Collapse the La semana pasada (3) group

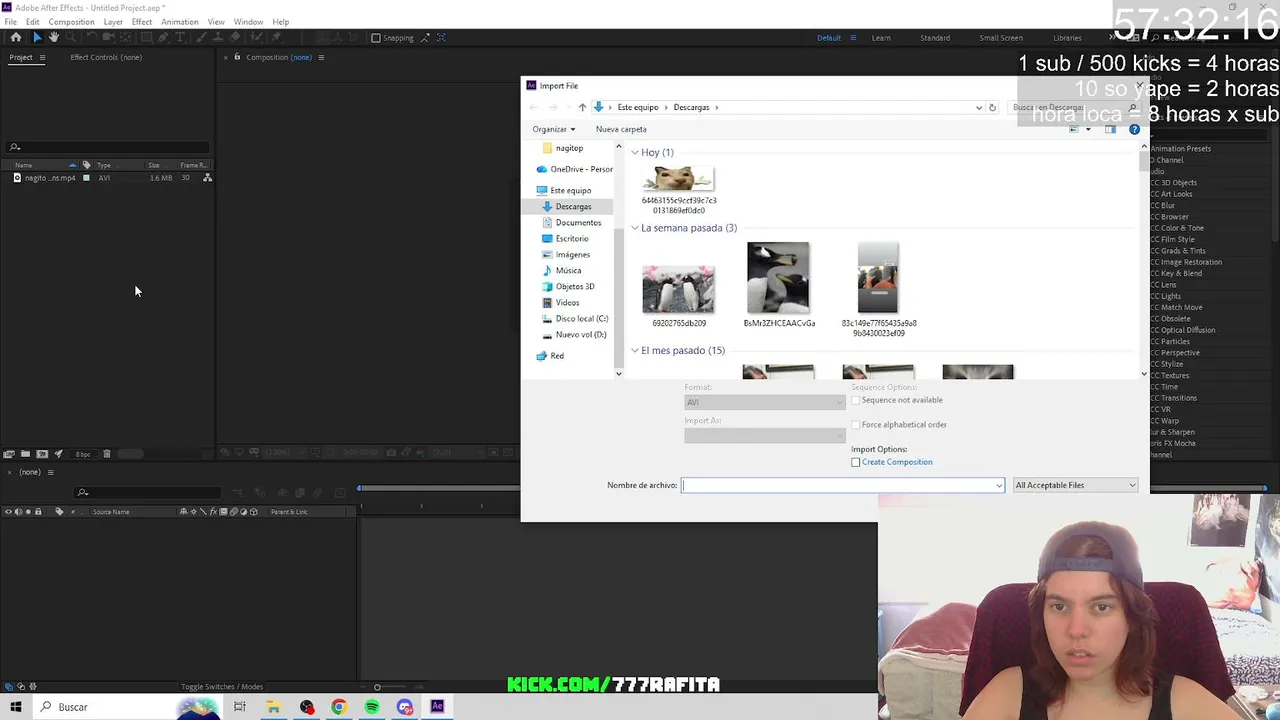[634, 228]
